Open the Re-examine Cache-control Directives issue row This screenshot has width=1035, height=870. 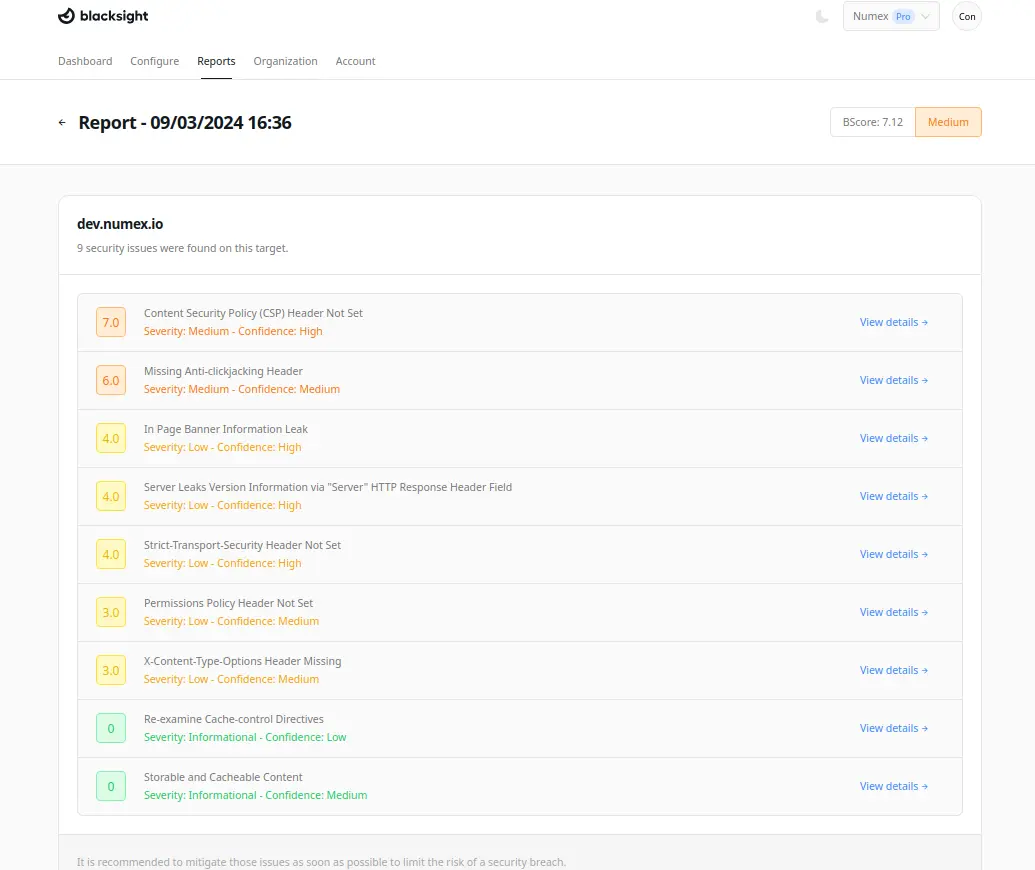[x=234, y=720]
